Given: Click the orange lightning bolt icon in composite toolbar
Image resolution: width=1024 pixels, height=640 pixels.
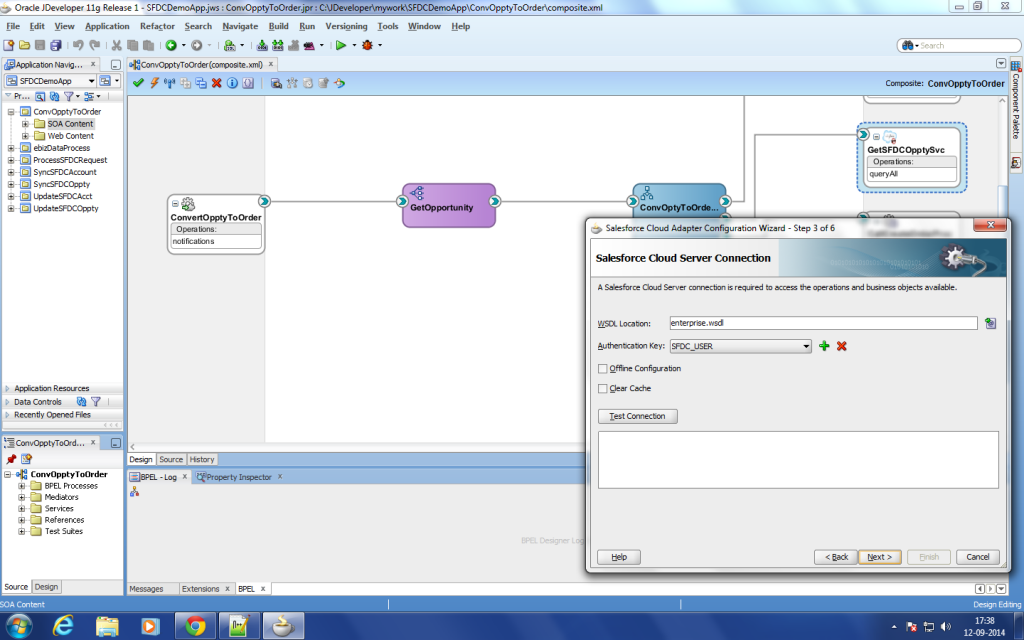Looking at the screenshot, I should coord(154,83).
